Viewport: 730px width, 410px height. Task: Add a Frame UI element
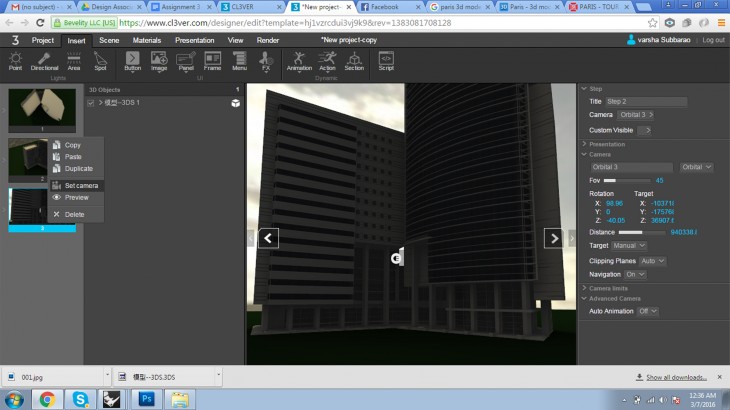pos(213,61)
